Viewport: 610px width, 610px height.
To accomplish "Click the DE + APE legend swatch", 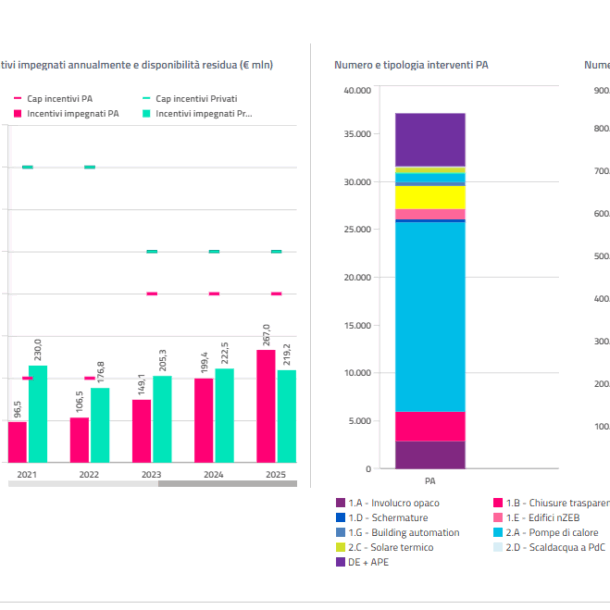I will (340, 562).
